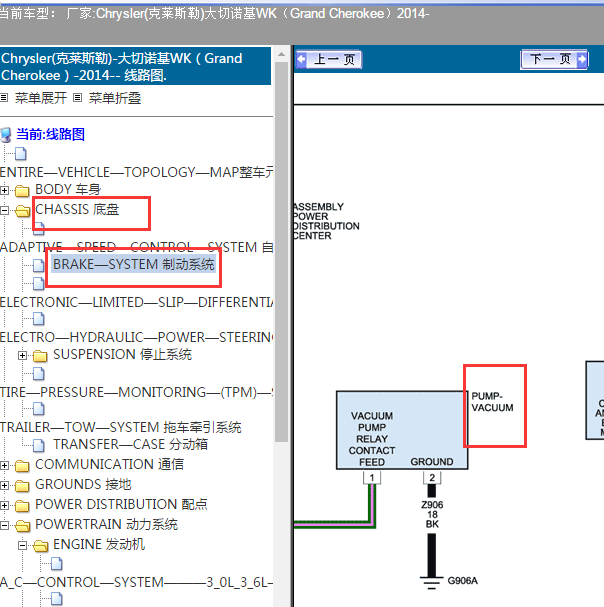Expand POWER DISTRIBUTION 配点 folder
This screenshot has height=607, width=604.
coord(4,505)
